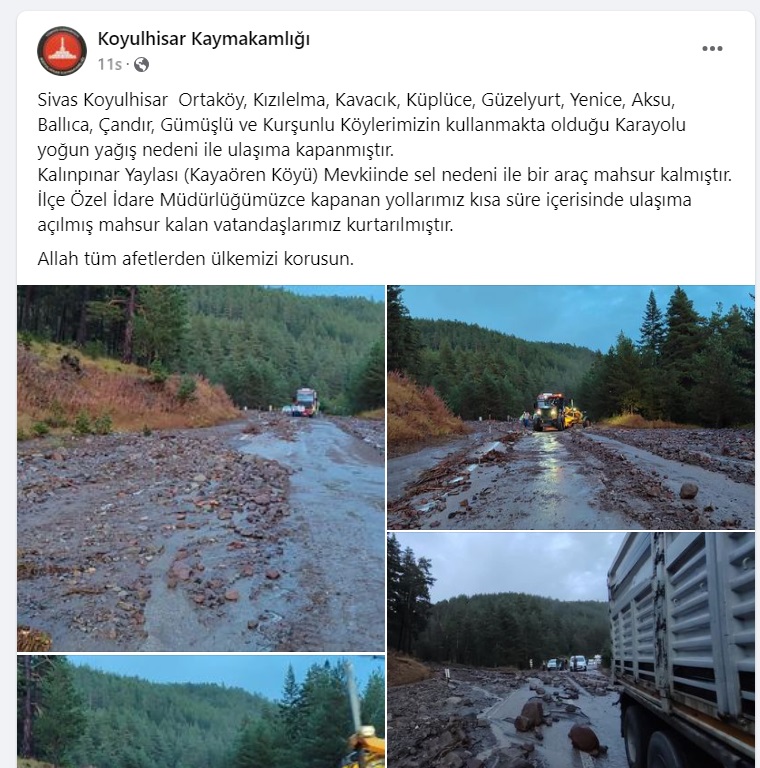This screenshot has height=768, width=760.
Task: Open the partially visible bottom-left forest photo
Action: point(201,712)
